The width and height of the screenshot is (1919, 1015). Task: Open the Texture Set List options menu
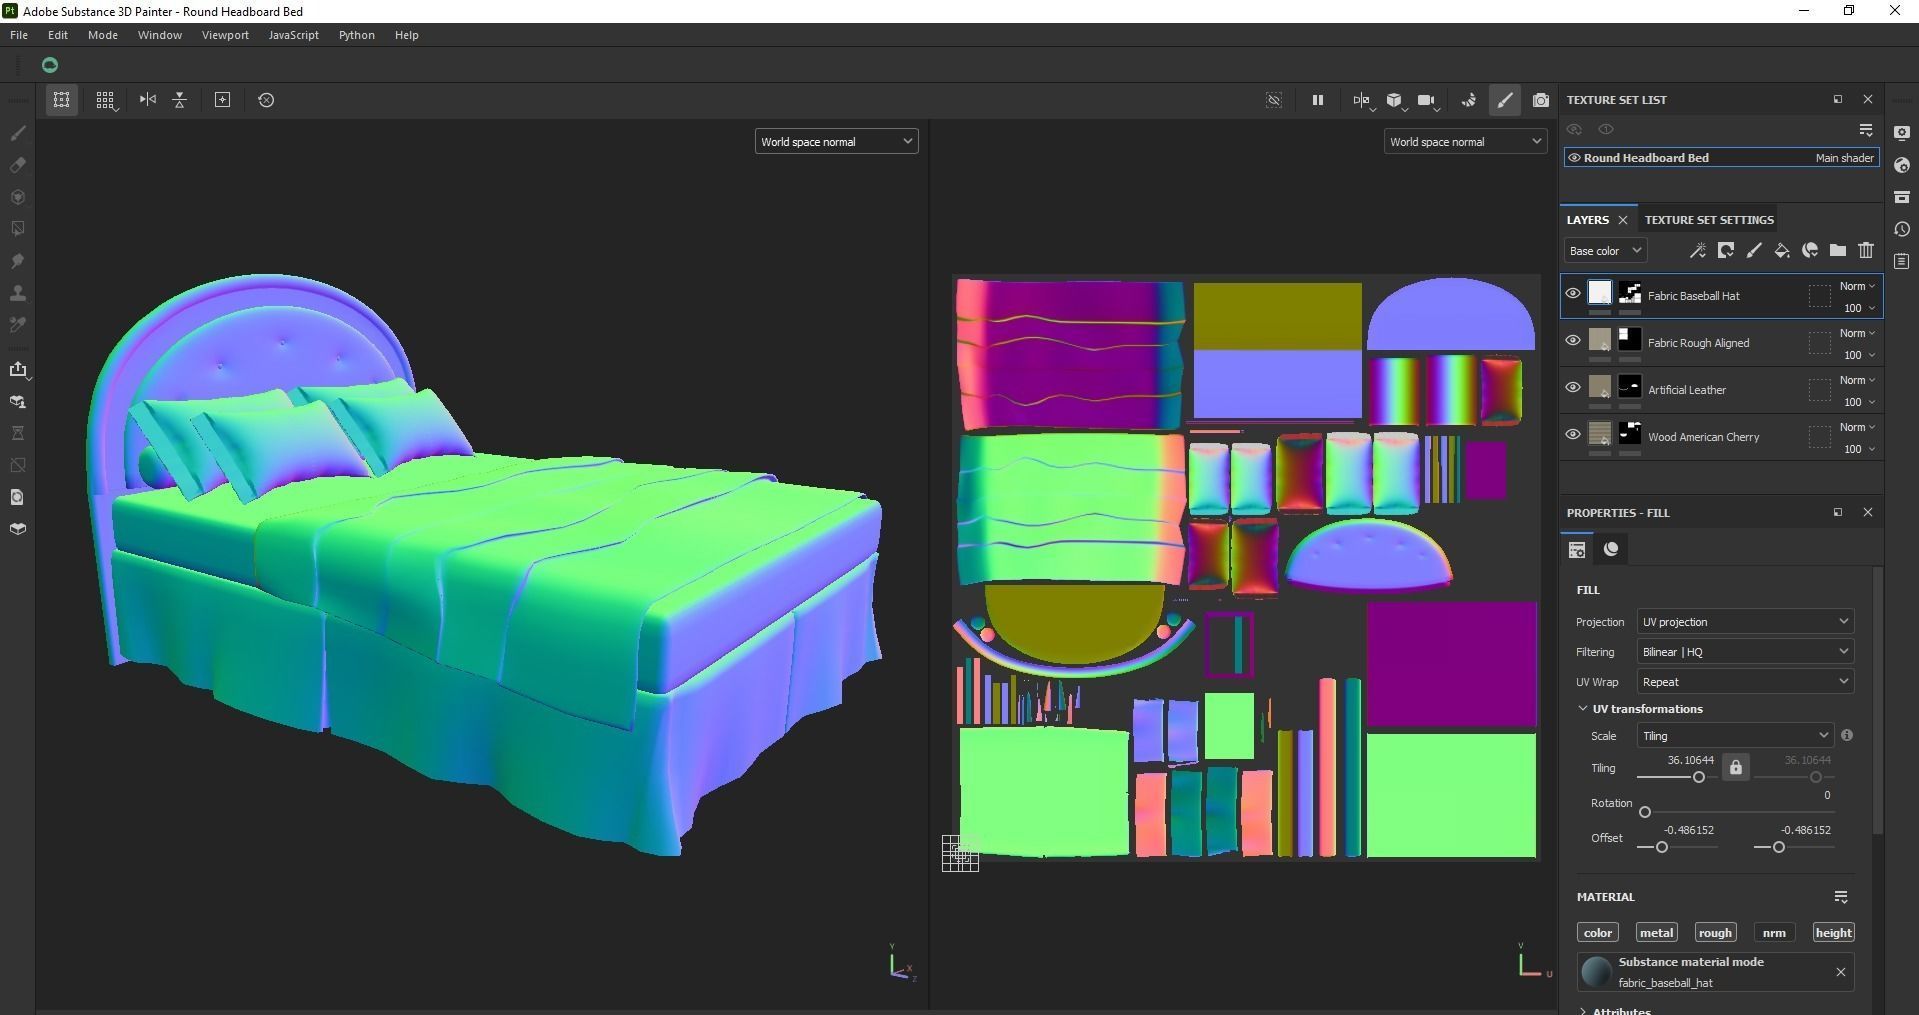(1866, 130)
